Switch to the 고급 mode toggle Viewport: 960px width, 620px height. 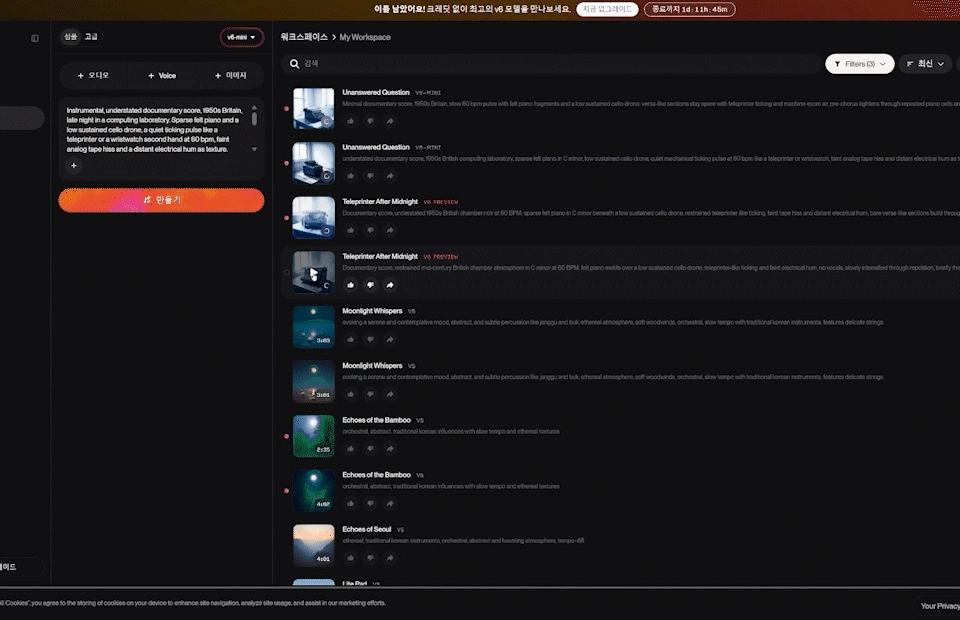point(91,37)
